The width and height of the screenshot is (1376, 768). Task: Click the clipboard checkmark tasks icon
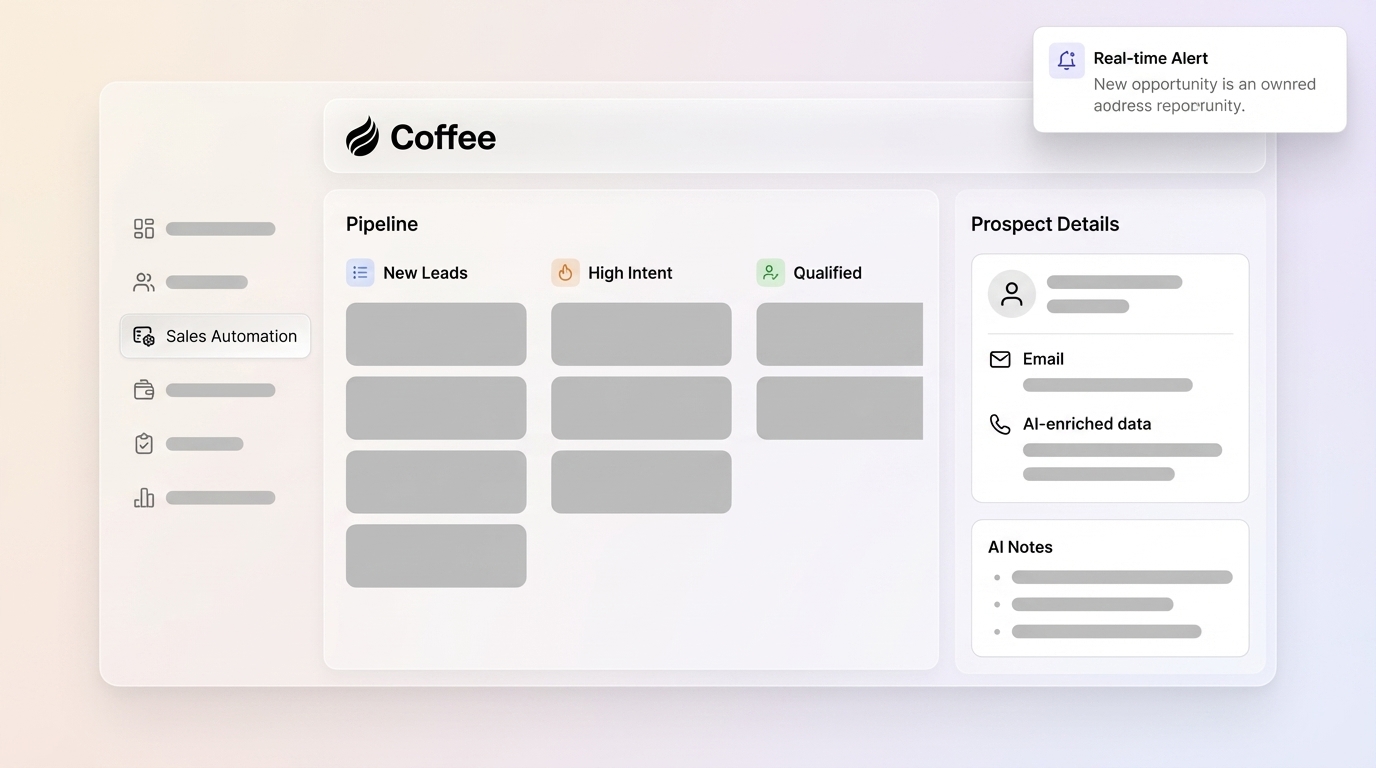(144, 444)
